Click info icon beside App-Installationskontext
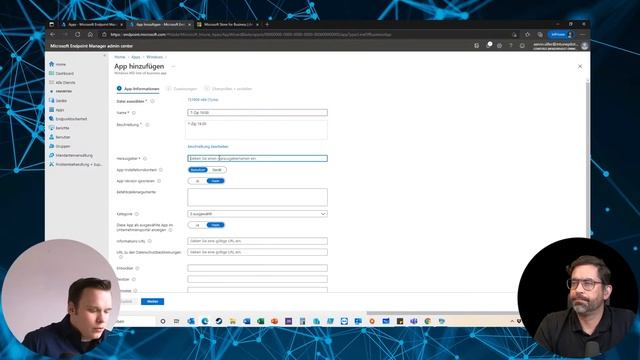The width and height of the screenshot is (640, 360). [x=161, y=170]
